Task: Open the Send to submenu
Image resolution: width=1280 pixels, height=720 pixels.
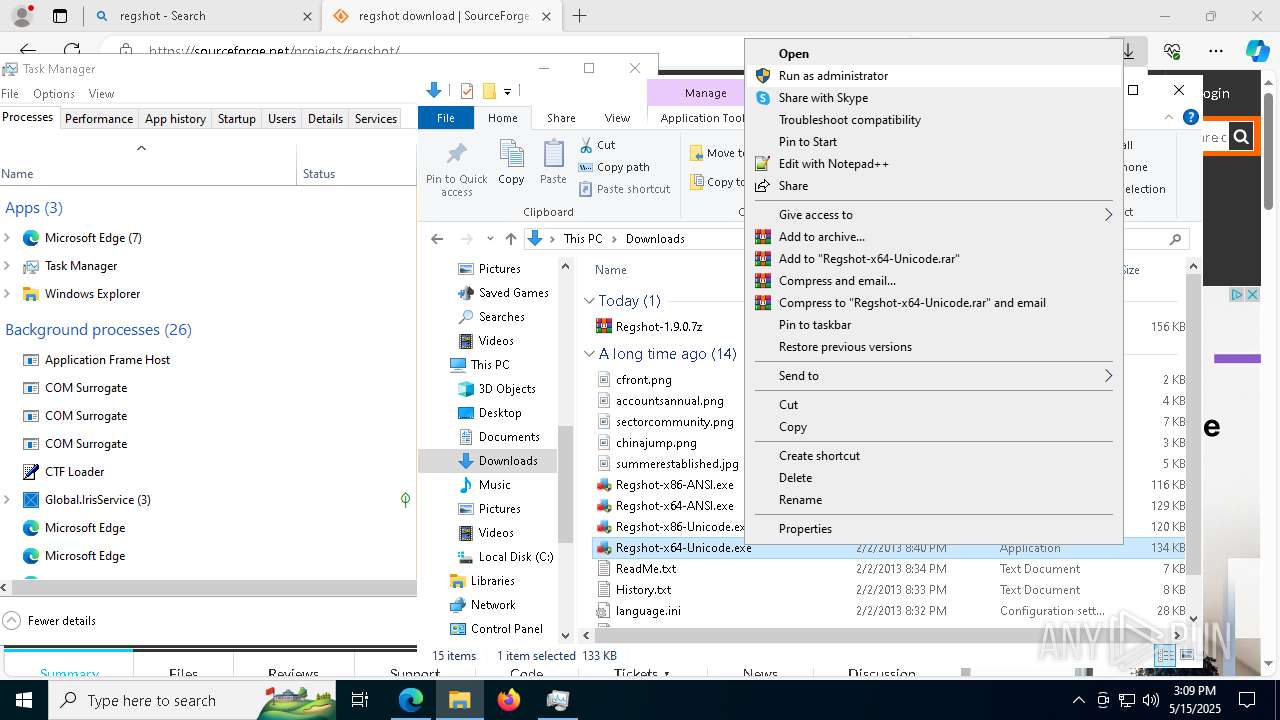Action: pyautogui.click(x=933, y=376)
